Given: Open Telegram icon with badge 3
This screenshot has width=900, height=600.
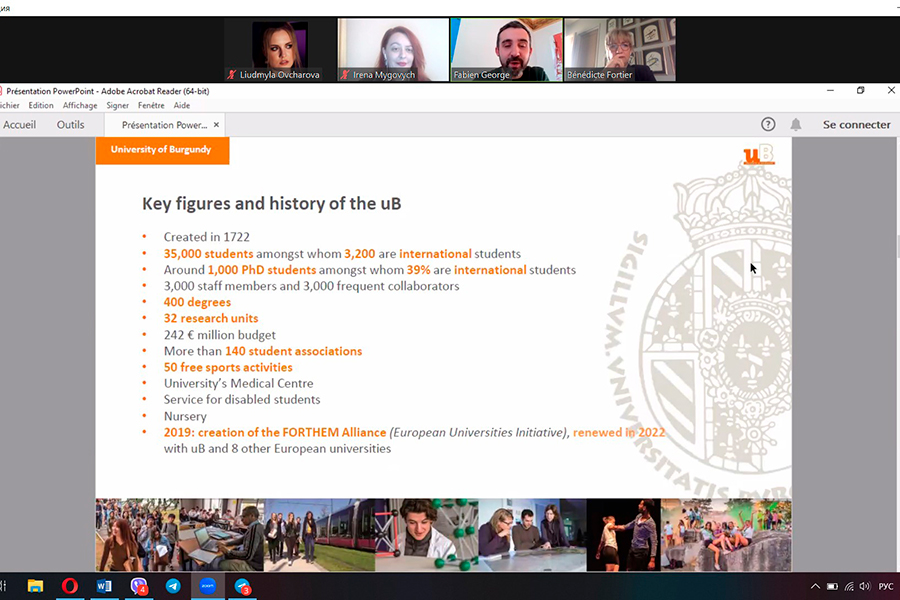Looking at the screenshot, I should point(242,586).
